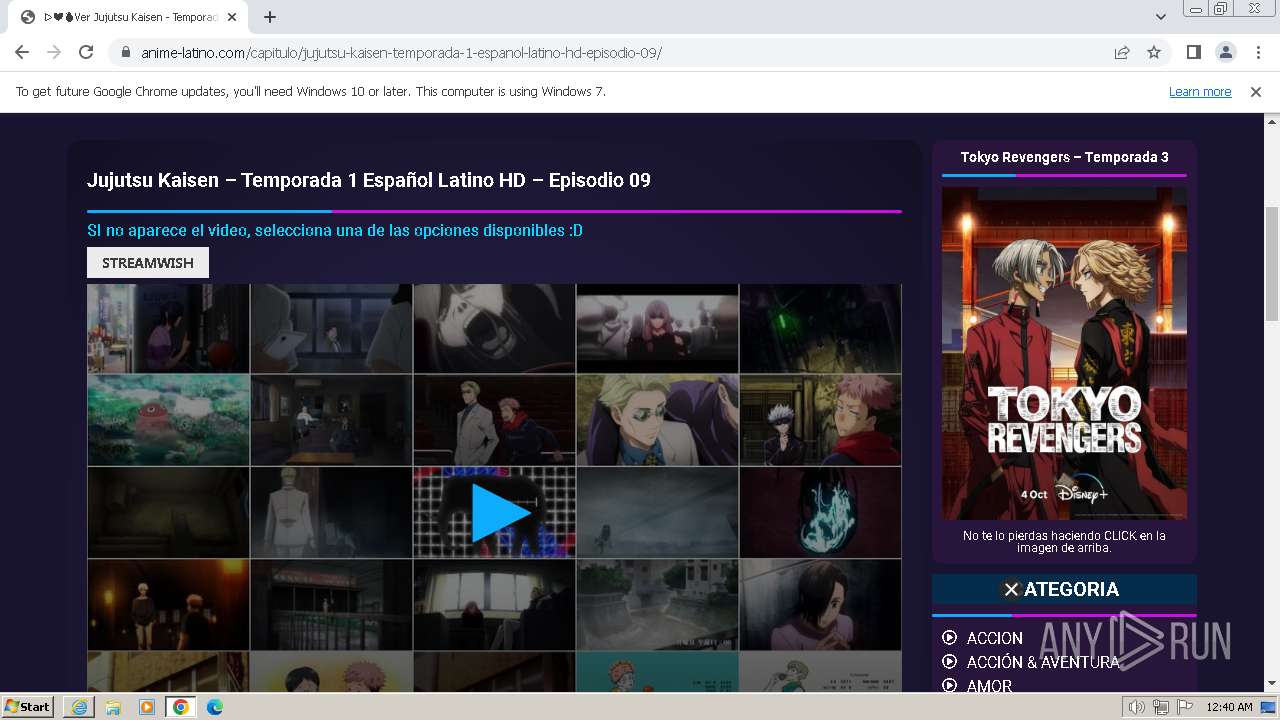The height and width of the screenshot is (720, 1280).
Task: Open a new browser tab
Action: pyautogui.click(x=270, y=17)
